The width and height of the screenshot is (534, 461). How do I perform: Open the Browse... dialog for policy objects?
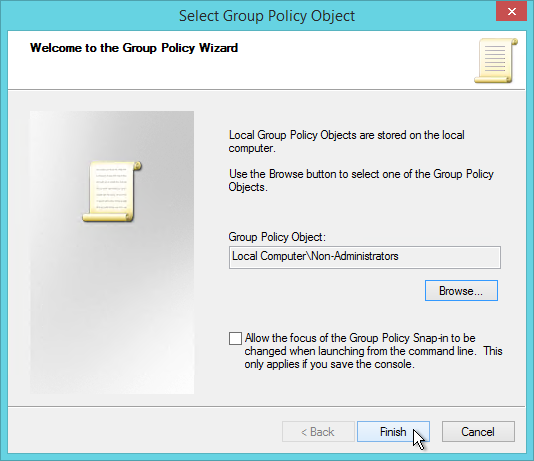[x=461, y=291]
